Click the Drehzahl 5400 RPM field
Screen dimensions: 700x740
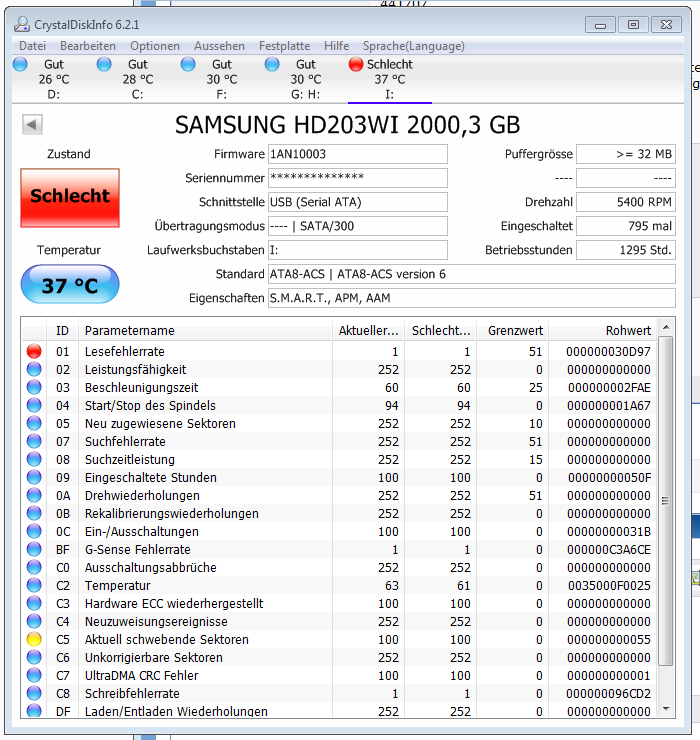(626, 202)
